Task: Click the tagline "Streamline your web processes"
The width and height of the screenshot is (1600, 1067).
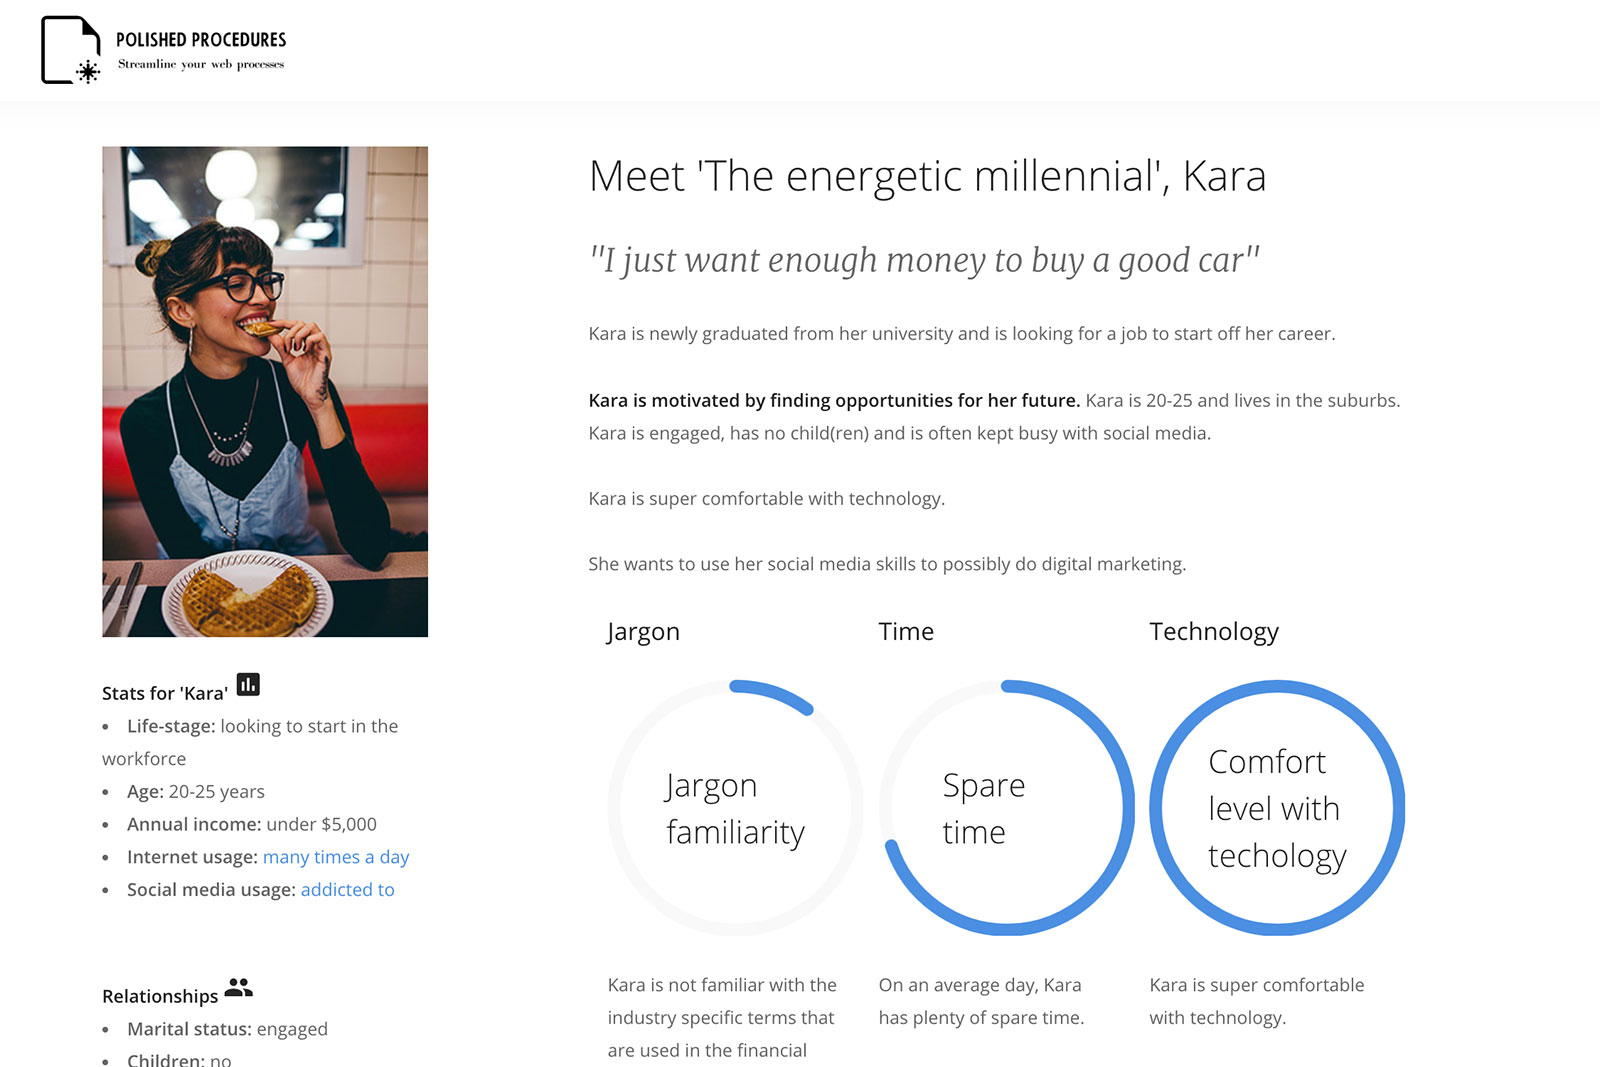Action: pos(200,64)
